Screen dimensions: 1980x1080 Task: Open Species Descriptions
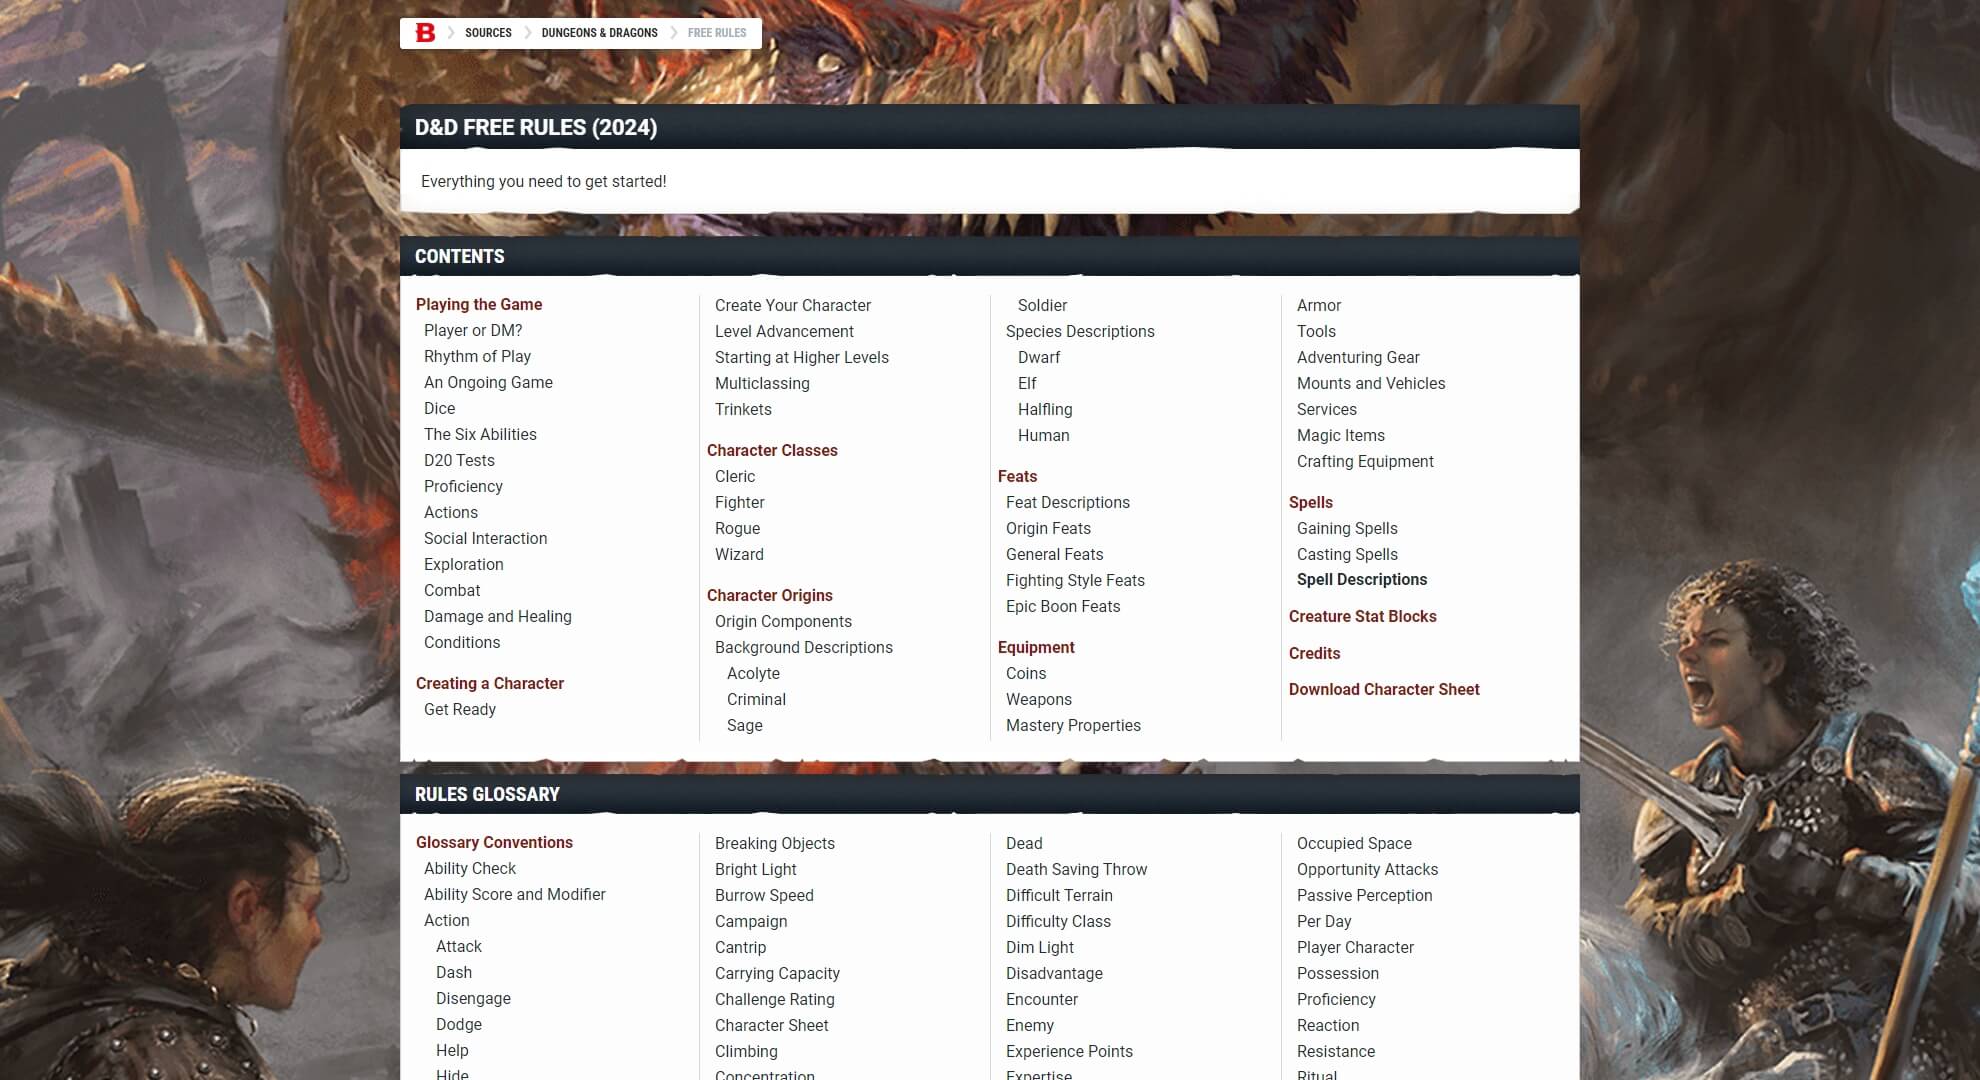click(1080, 331)
